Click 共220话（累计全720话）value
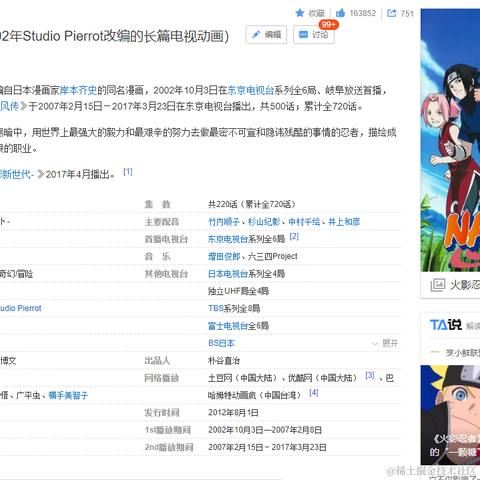This screenshot has width=480, height=480. (252, 204)
